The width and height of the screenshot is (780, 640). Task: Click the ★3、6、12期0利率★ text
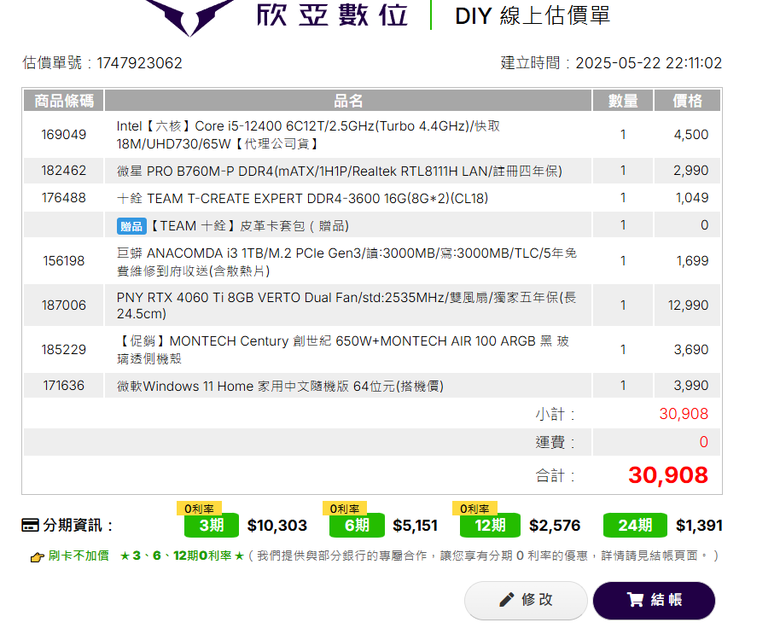coord(182,556)
